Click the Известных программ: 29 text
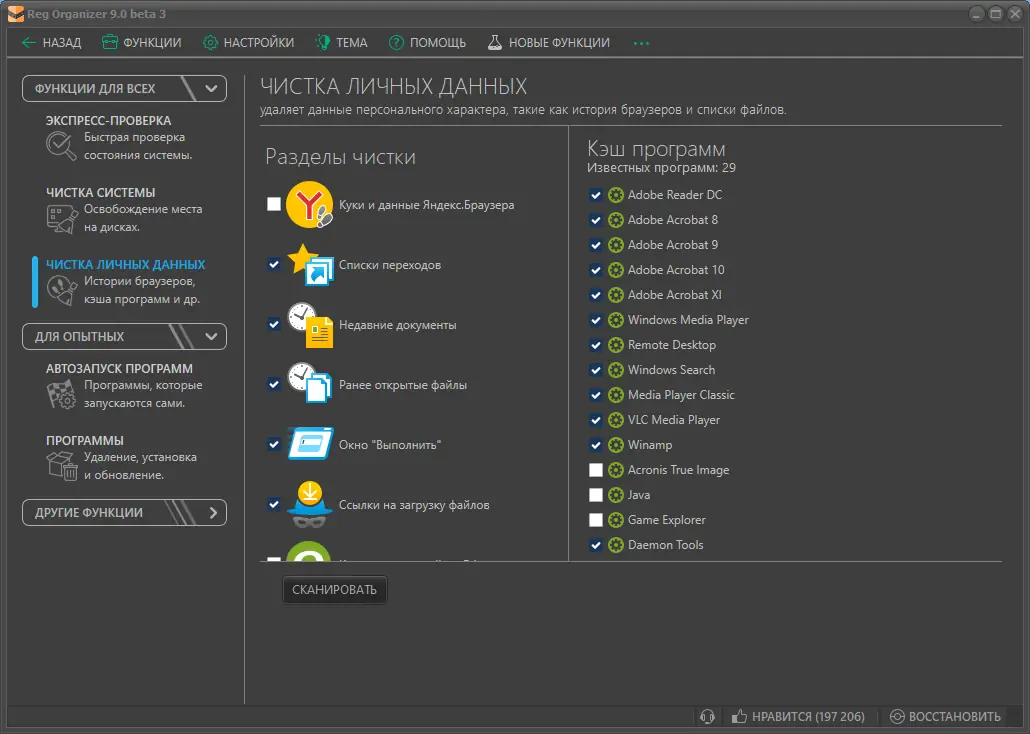Viewport: 1030px width, 734px height. tap(661, 168)
